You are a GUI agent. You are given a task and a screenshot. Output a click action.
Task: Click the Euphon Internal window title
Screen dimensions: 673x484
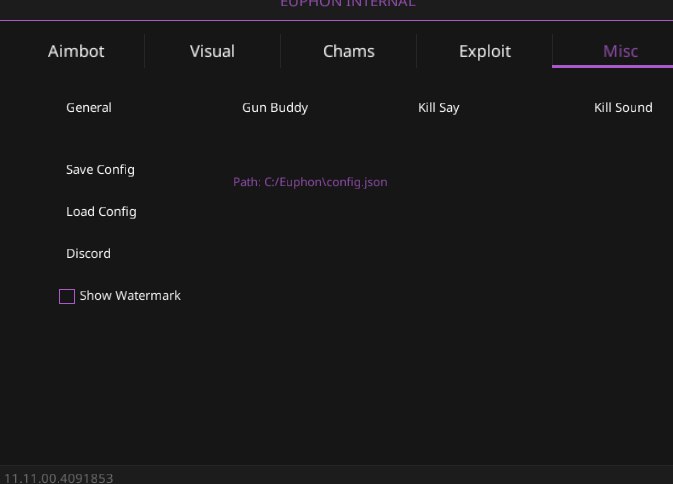point(347,3)
